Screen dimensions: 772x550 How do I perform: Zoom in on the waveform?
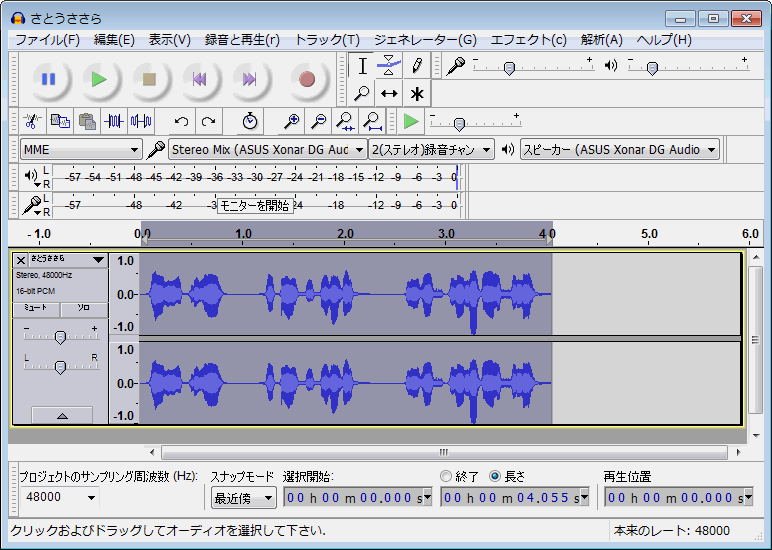pos(291,121)
